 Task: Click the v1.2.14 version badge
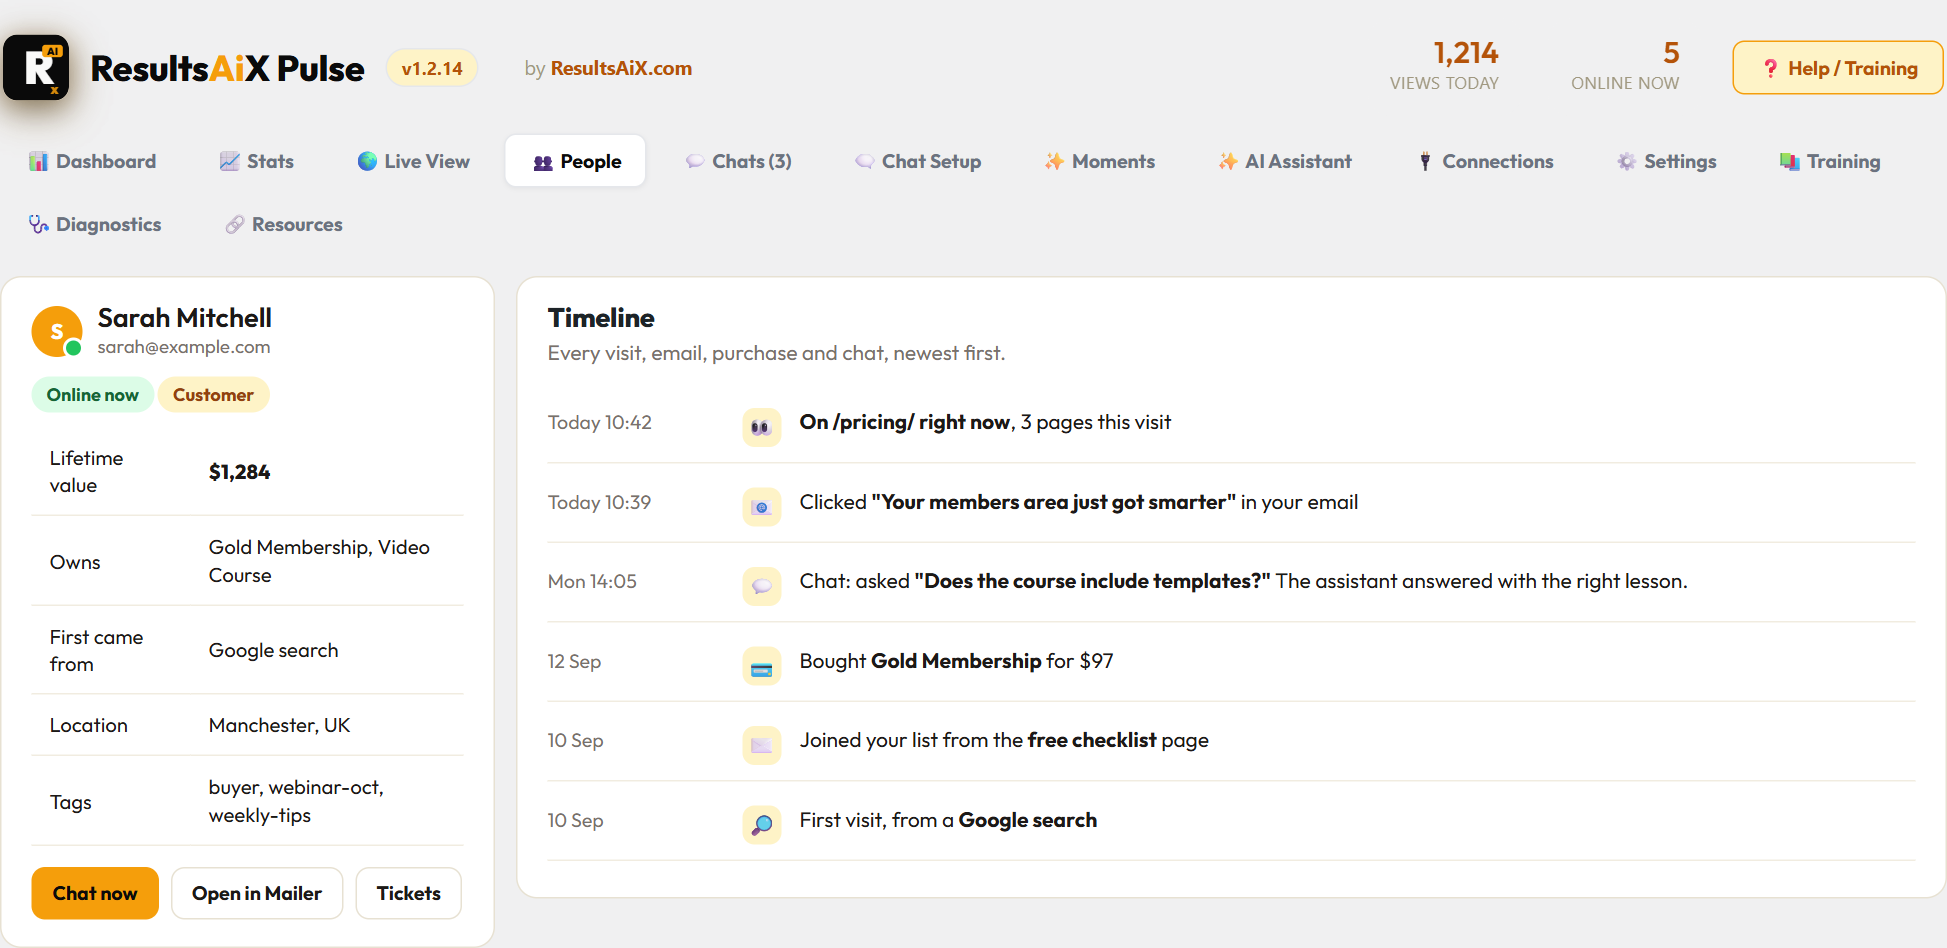point(432,68)
